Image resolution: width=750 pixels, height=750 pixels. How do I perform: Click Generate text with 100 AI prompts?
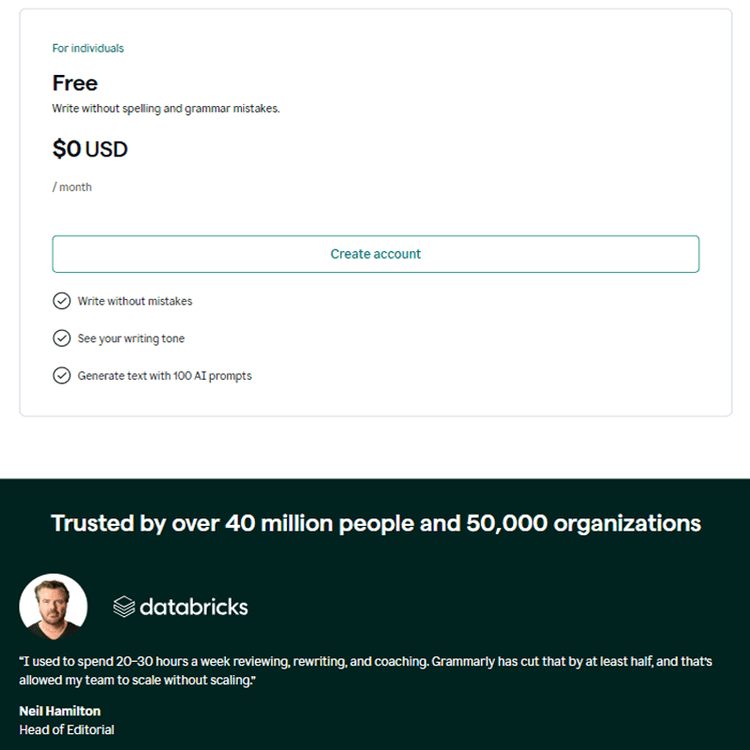[x=165, y=376]
